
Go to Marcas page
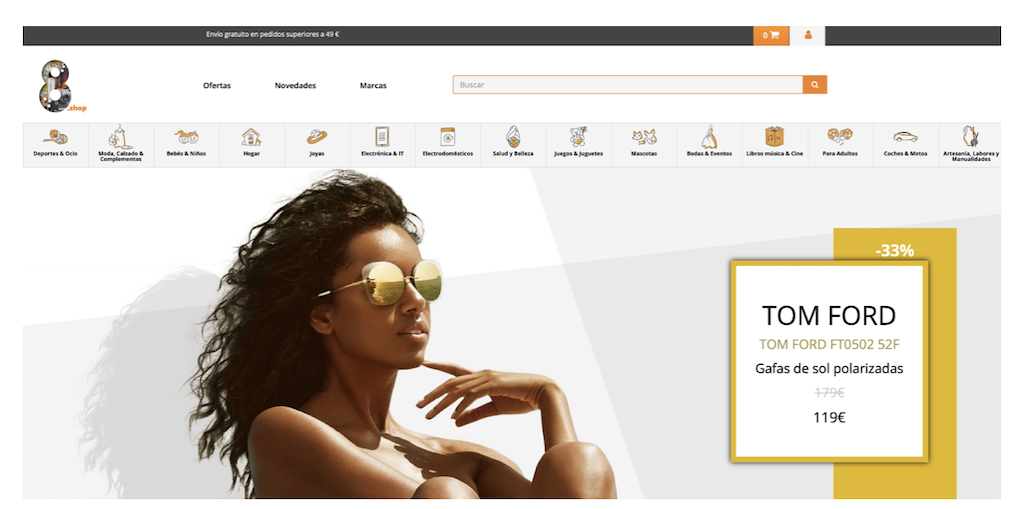point(373,86)
